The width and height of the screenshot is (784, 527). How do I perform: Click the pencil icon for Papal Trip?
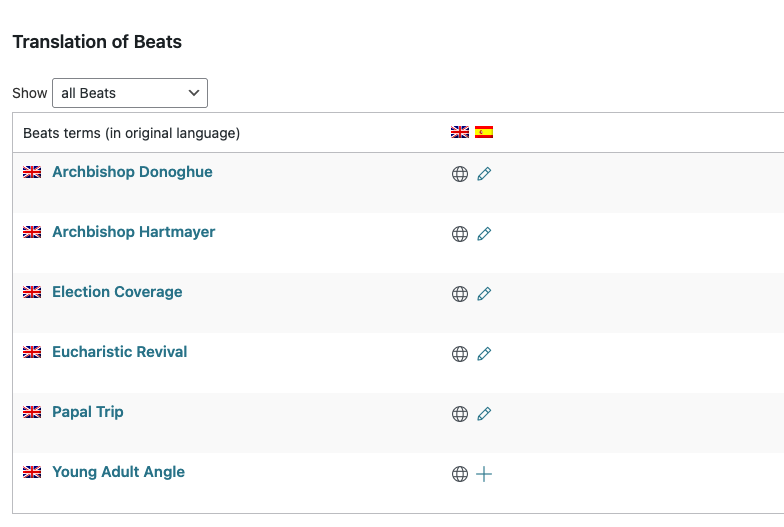484,414
